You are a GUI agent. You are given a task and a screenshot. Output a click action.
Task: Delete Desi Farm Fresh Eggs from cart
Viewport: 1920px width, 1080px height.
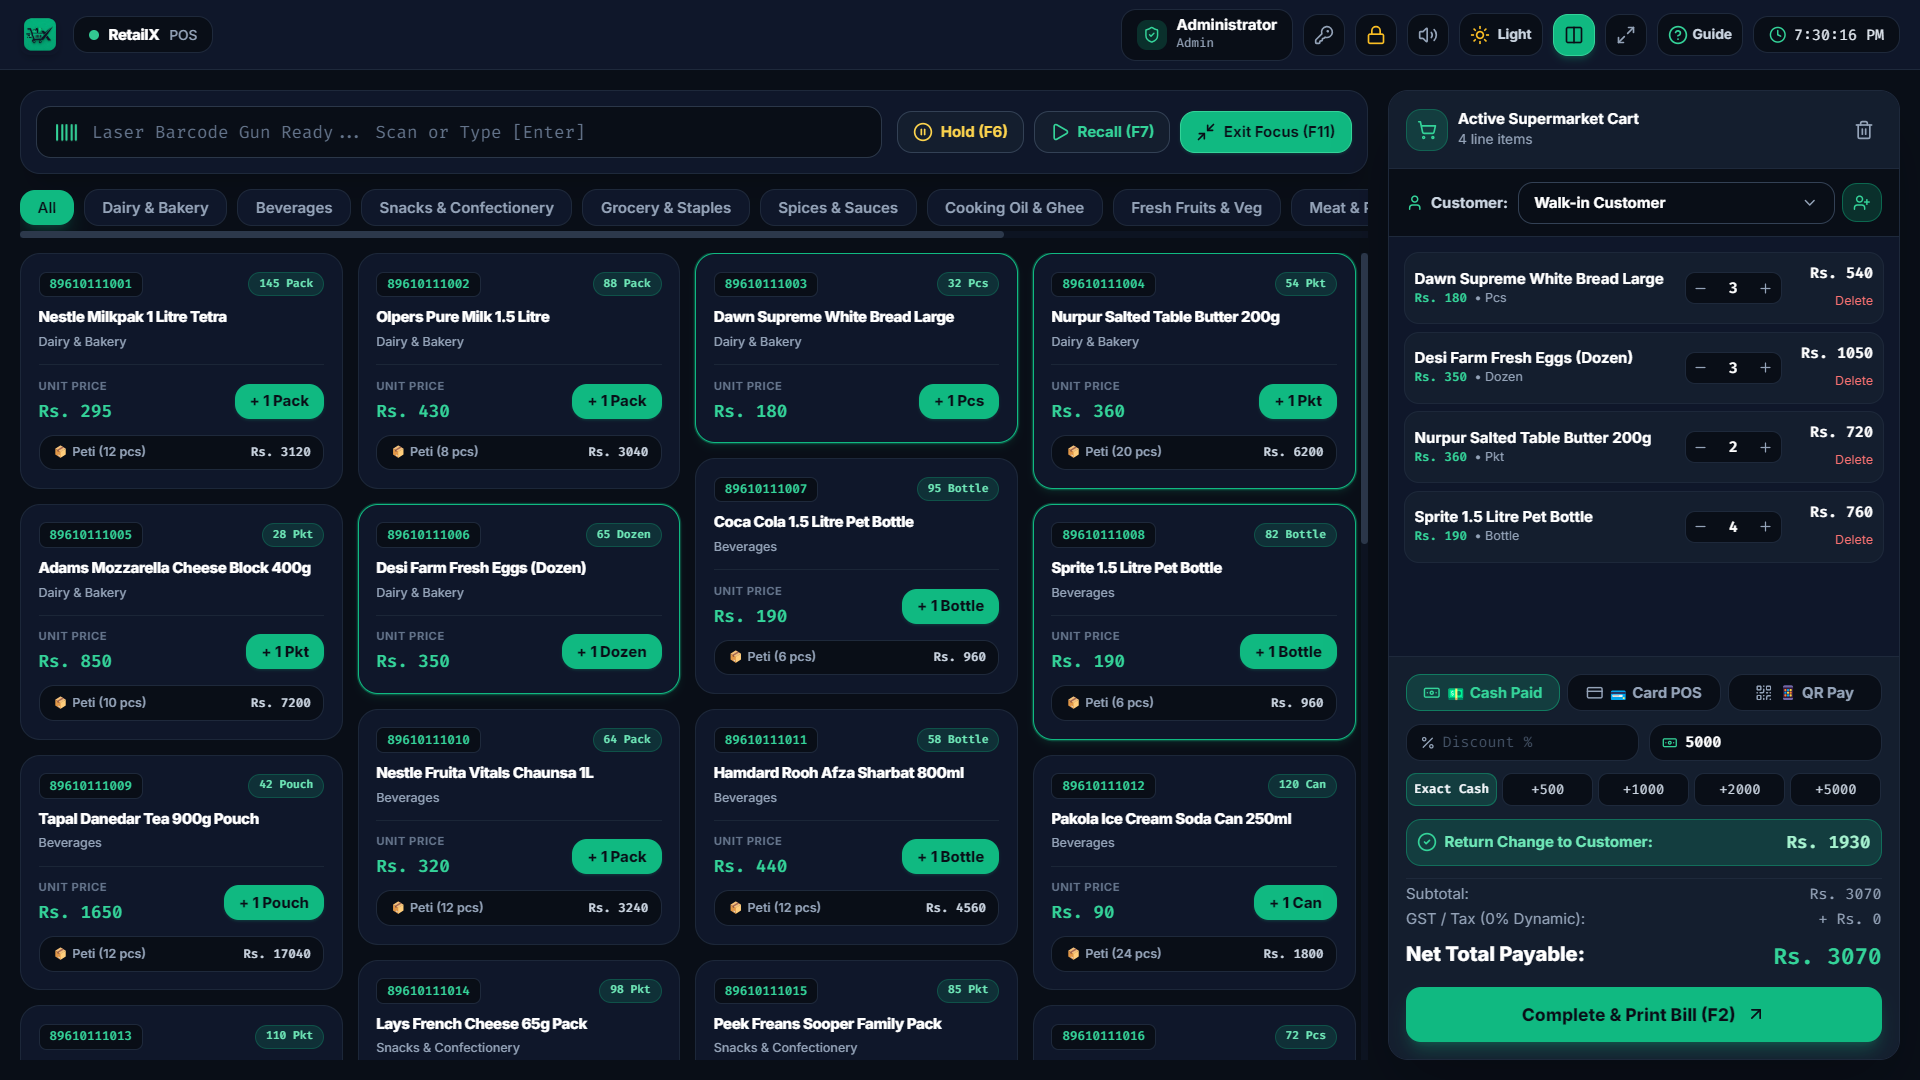[1854, 381]
